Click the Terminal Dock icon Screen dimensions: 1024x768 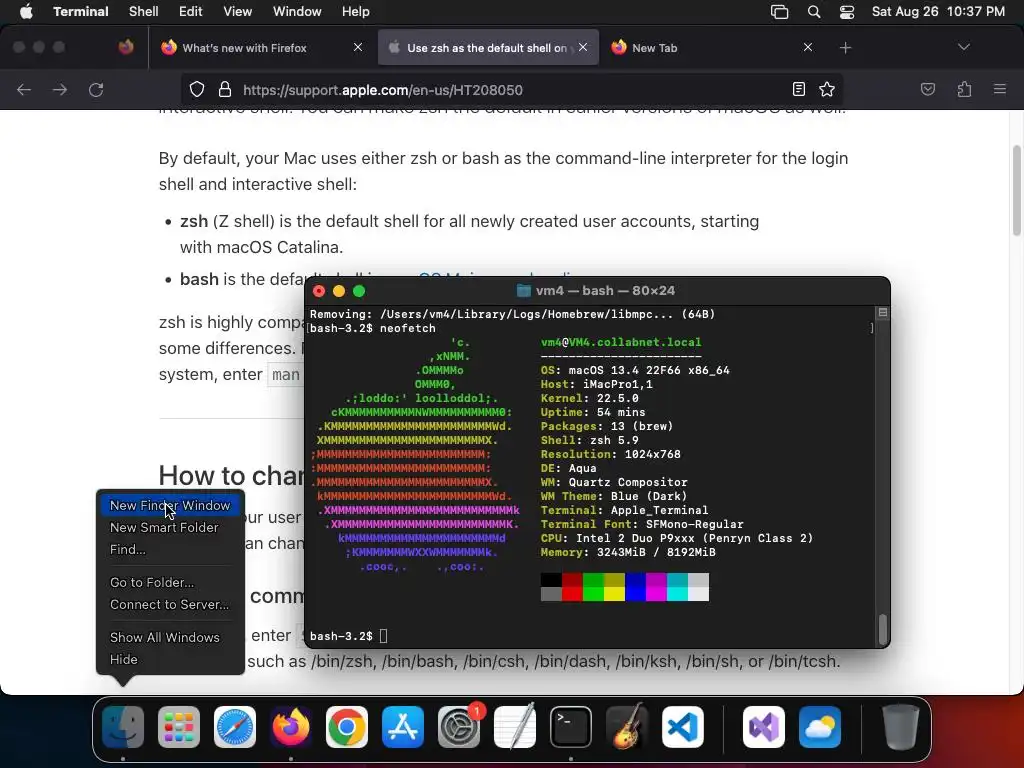point(571,727)
